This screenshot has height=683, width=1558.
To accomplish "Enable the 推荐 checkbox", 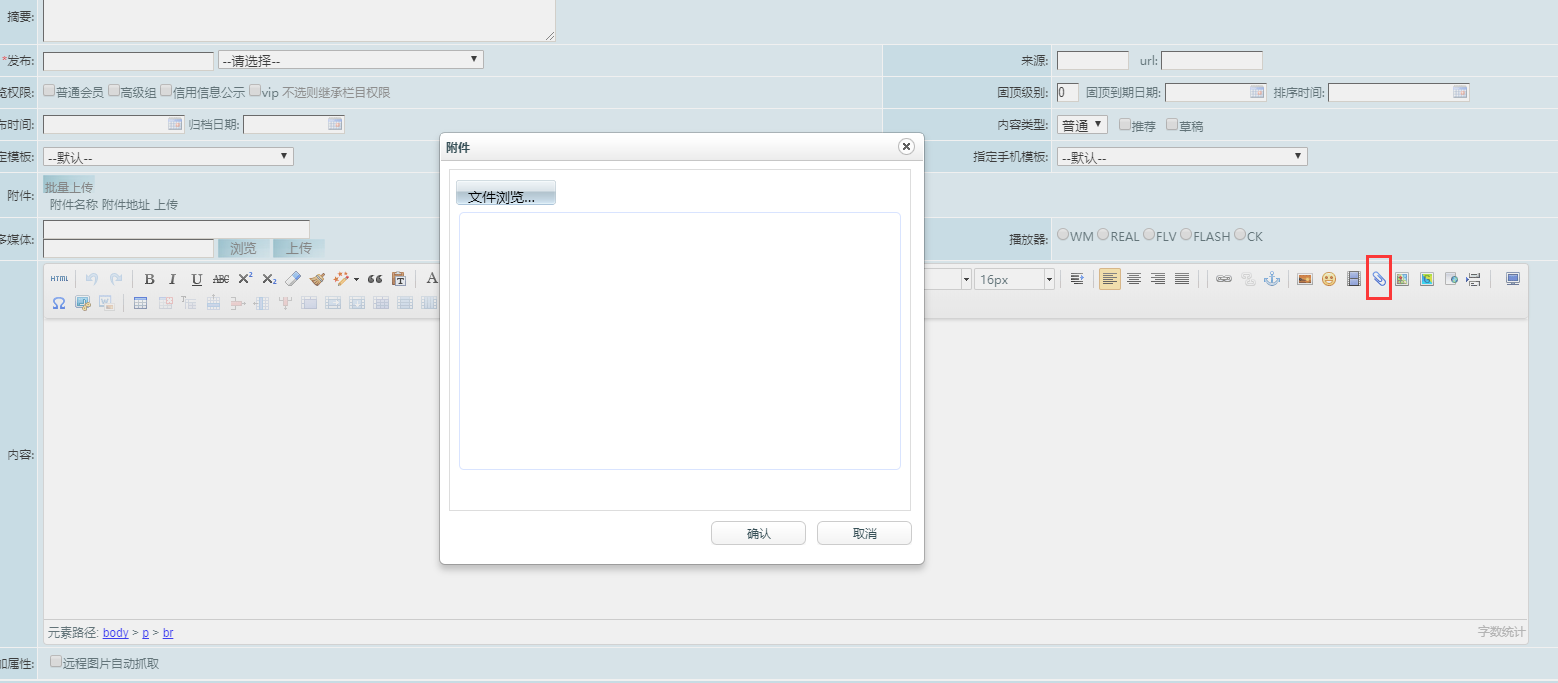I will click(x=1125, y=125).
